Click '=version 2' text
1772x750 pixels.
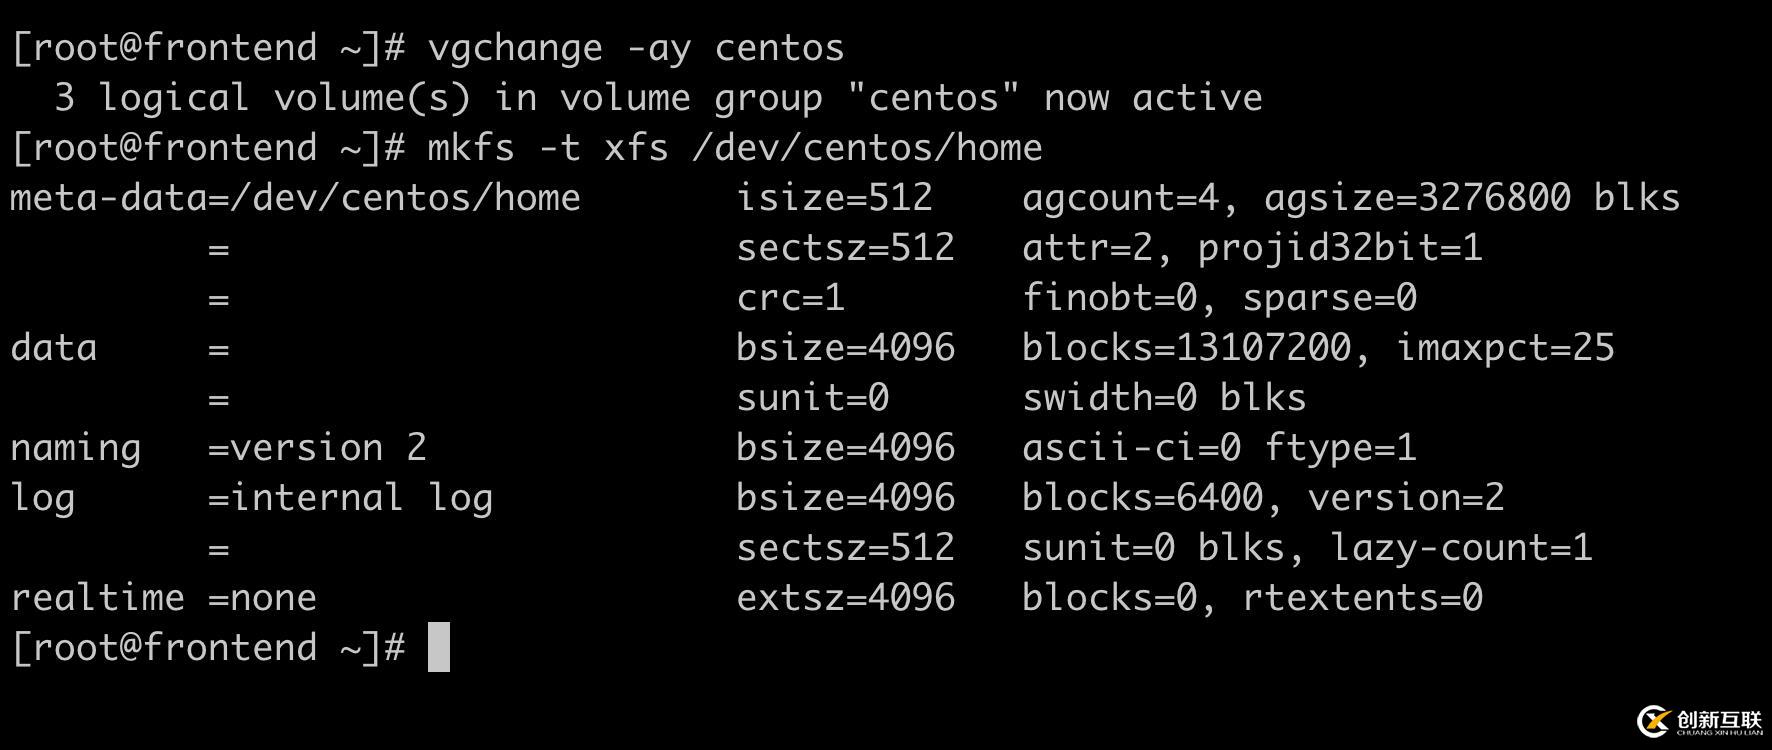click(317, 448)
